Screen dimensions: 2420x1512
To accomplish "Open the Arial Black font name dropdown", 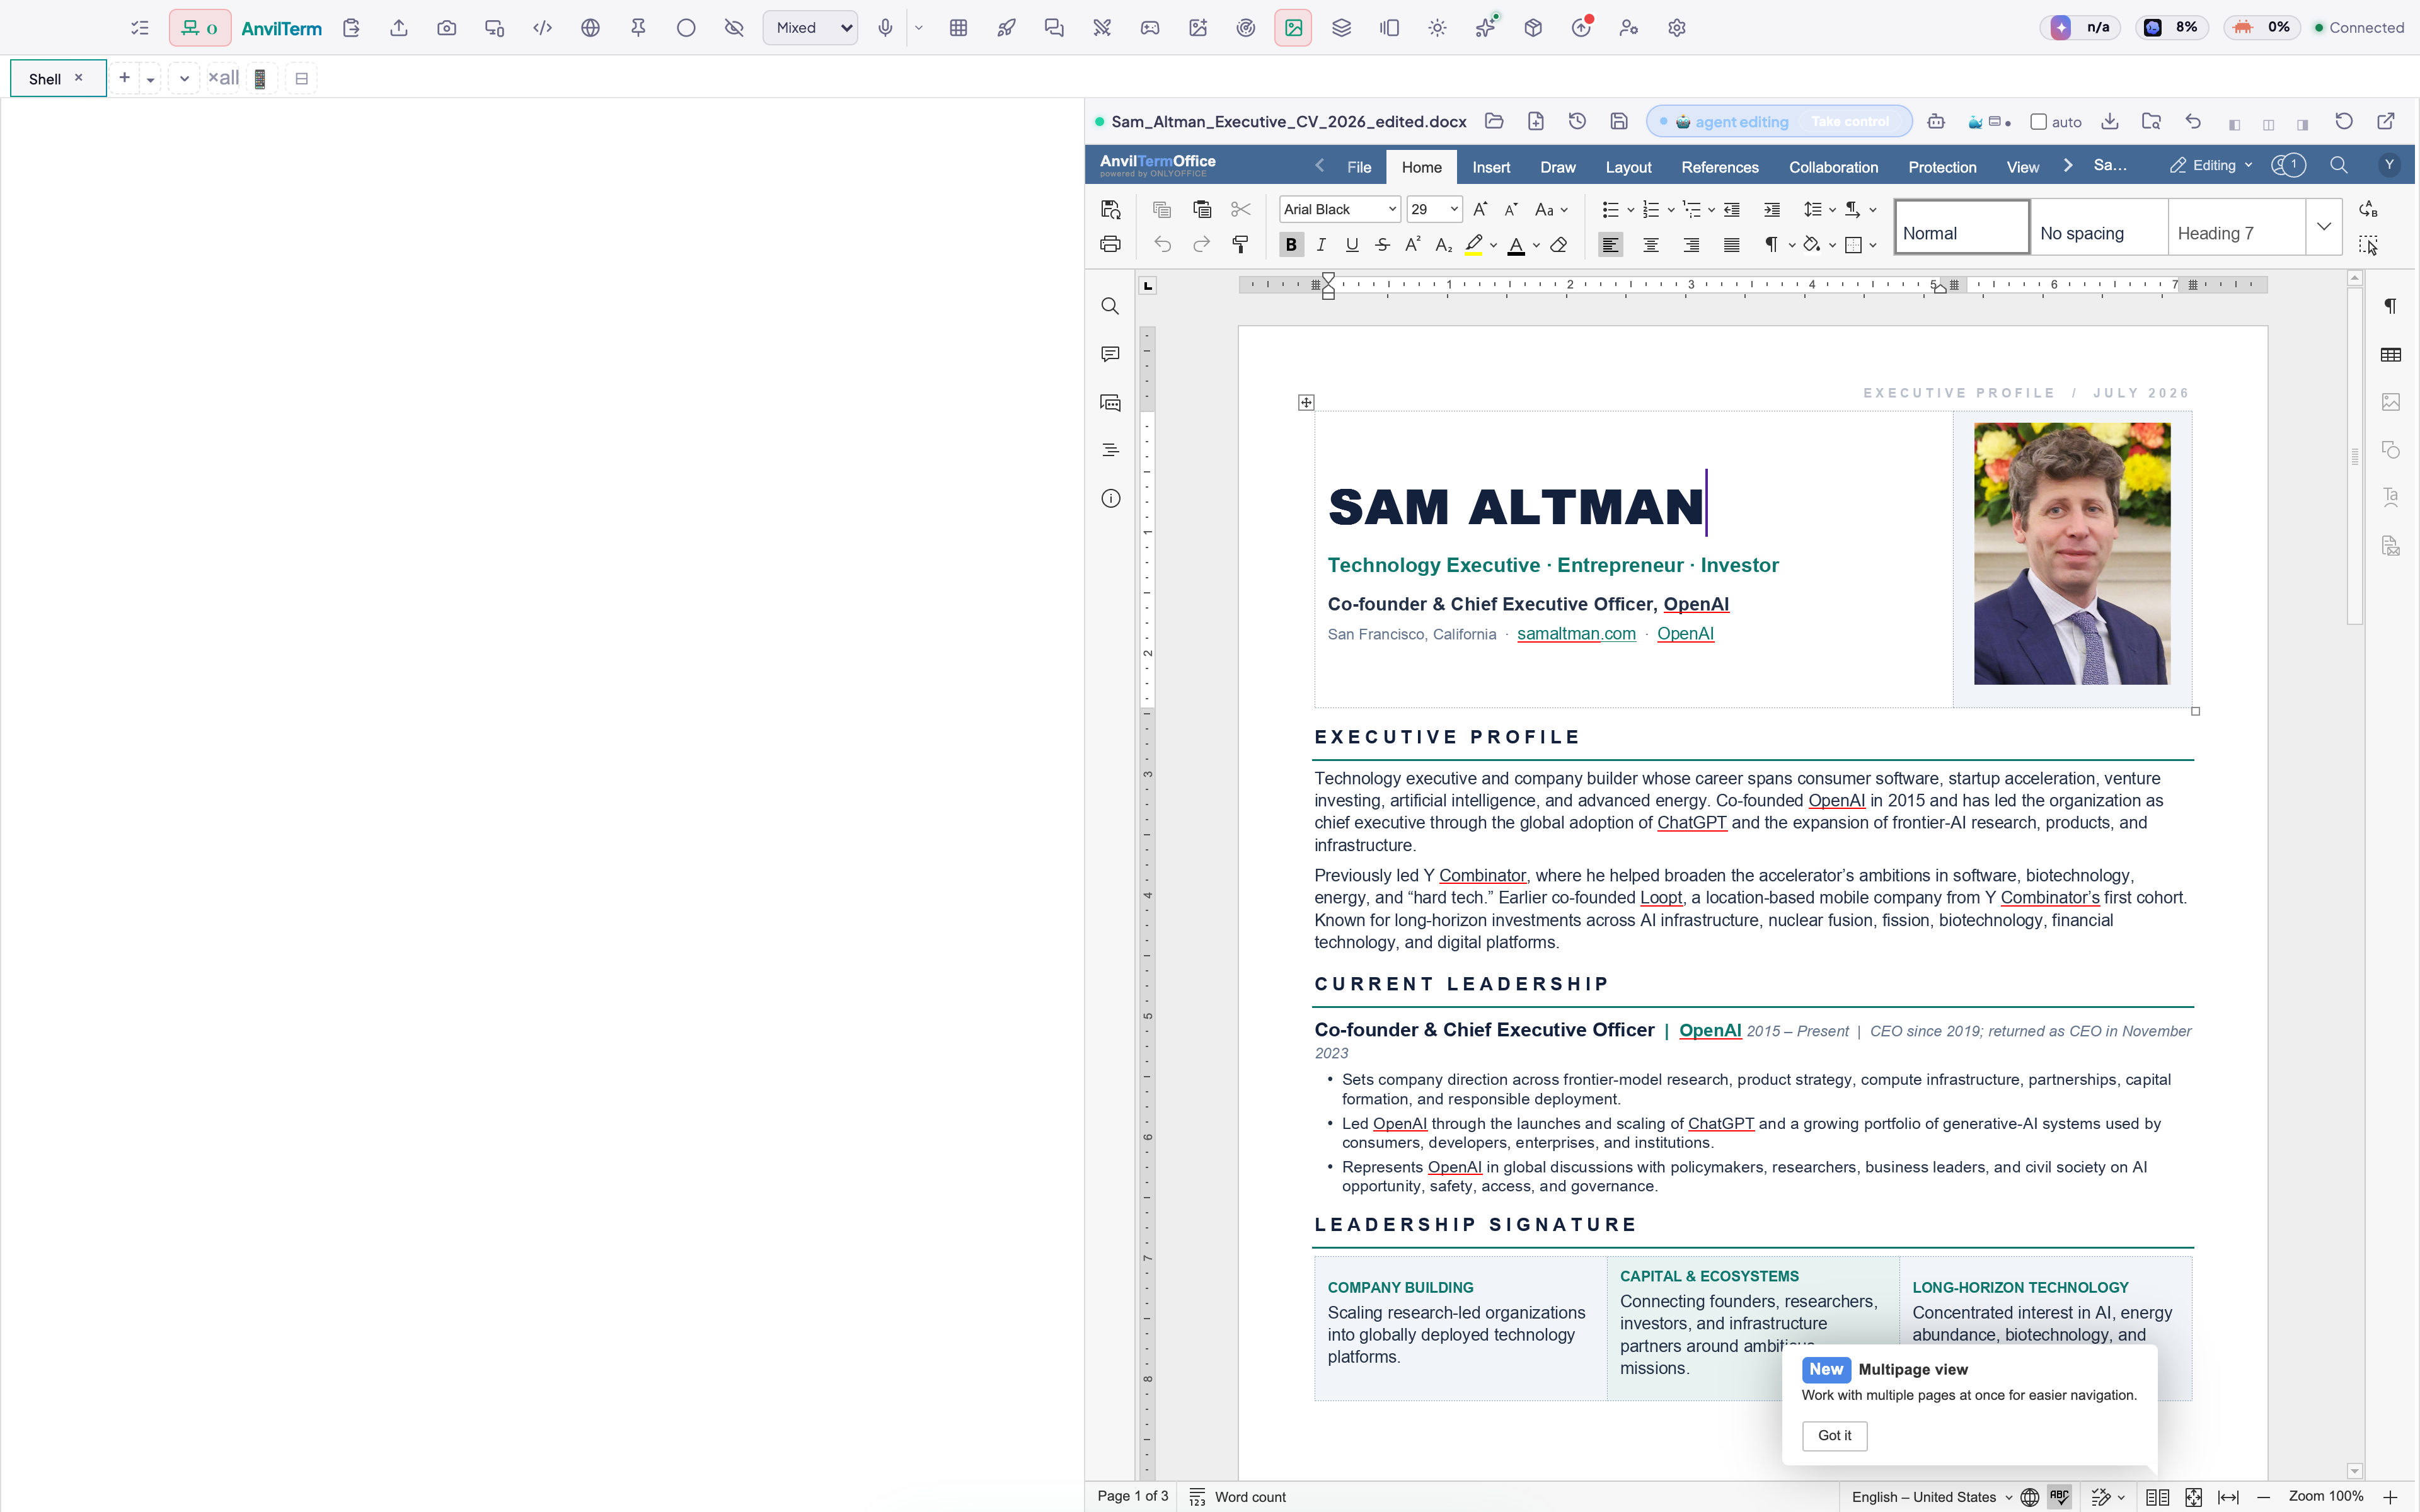I will [x=1392, y=209].
